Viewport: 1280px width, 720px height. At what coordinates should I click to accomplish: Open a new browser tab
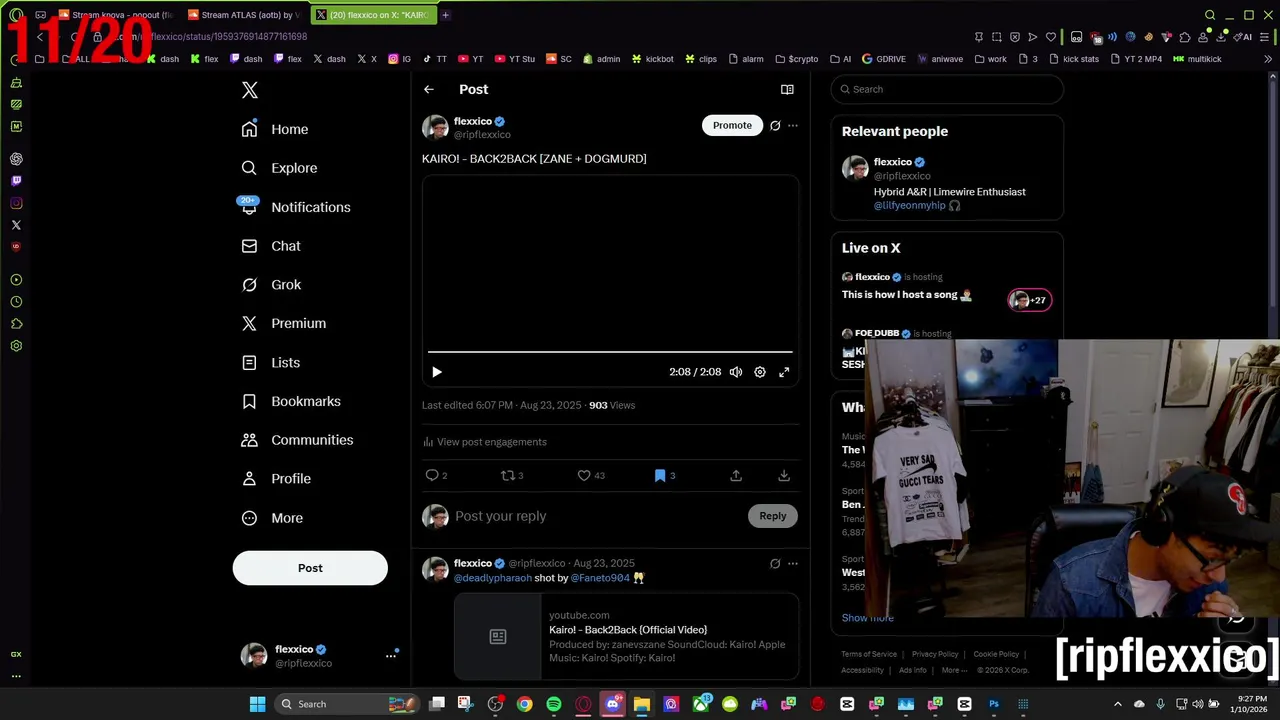[445, 15]
